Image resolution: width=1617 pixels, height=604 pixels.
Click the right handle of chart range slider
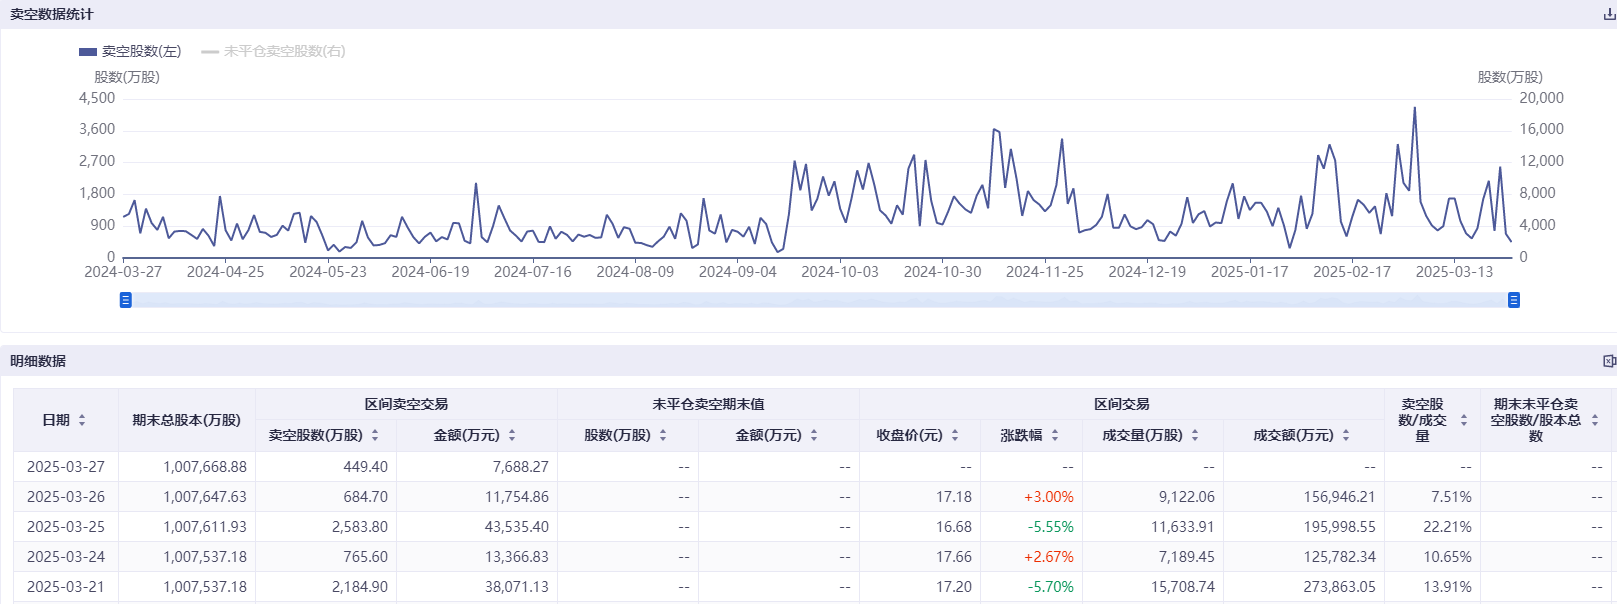[x=1514, y=300]
